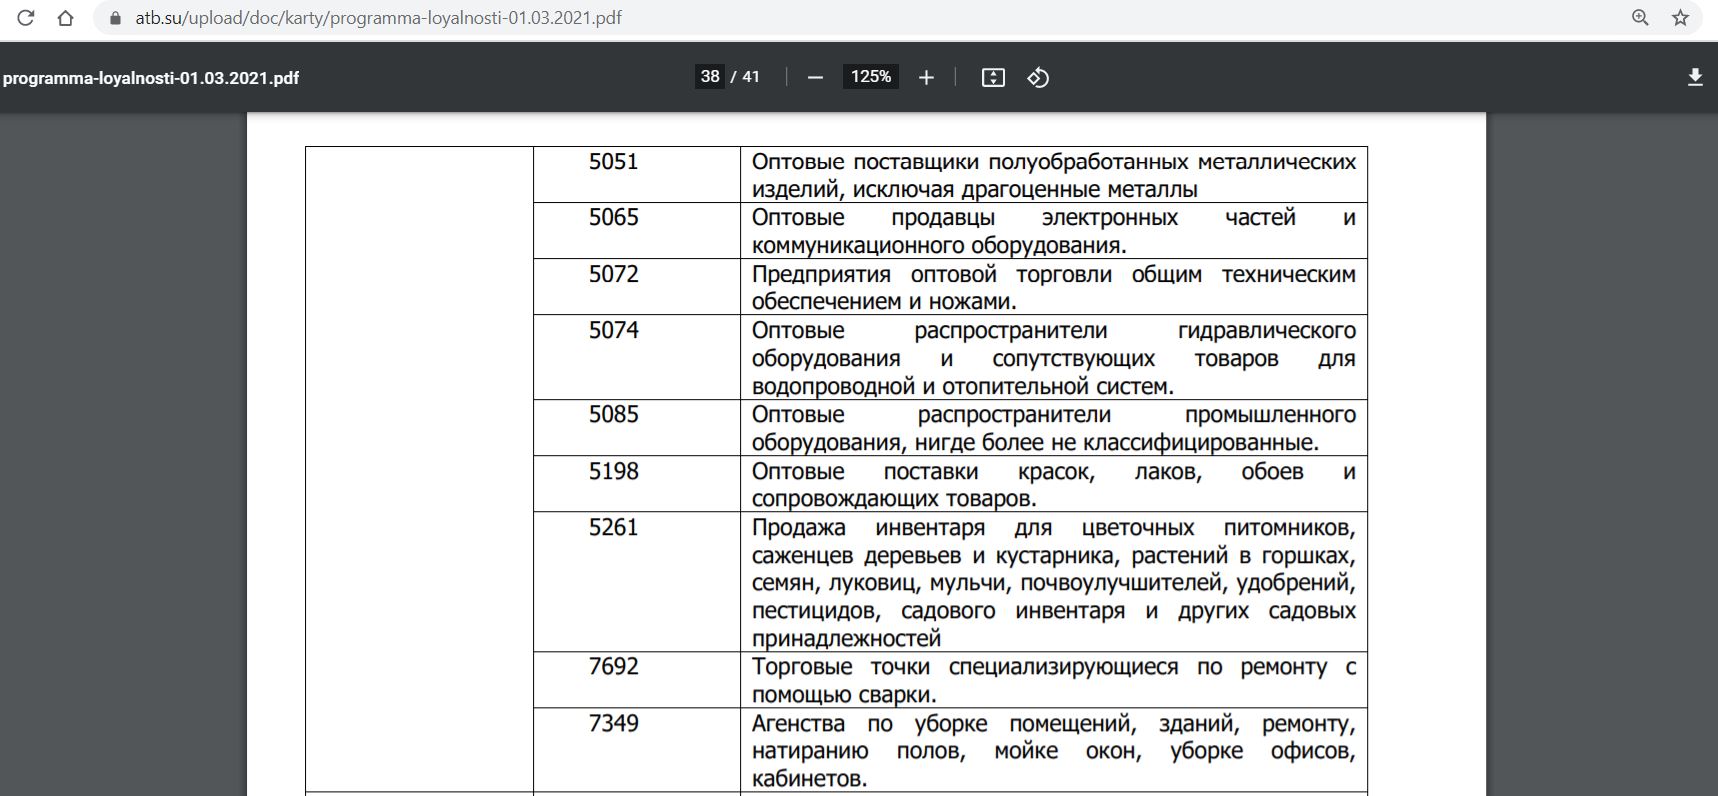Select total page count '41' text
Screen dimensions: 1718x796
point(751,77)
